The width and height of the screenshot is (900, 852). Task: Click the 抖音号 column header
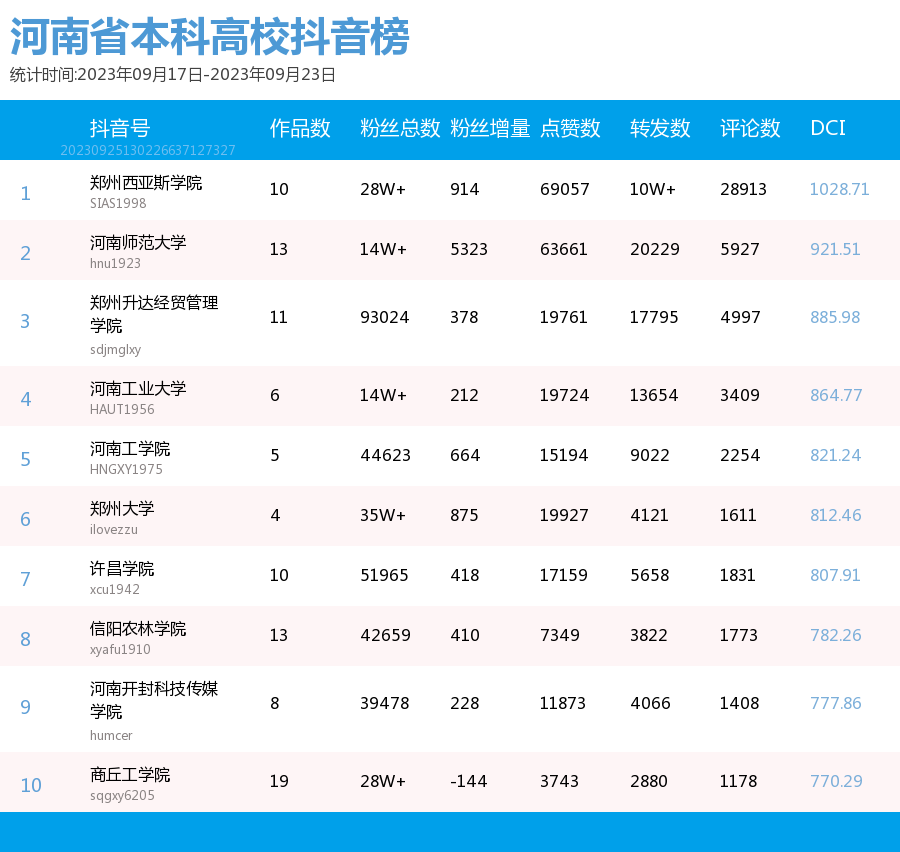point(120,128)
